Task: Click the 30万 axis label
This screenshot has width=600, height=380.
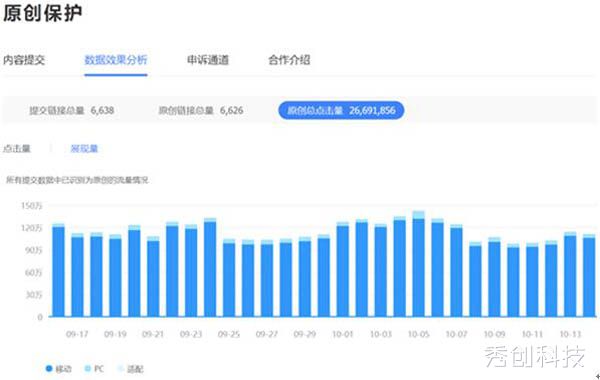Action: pos(34,295)
